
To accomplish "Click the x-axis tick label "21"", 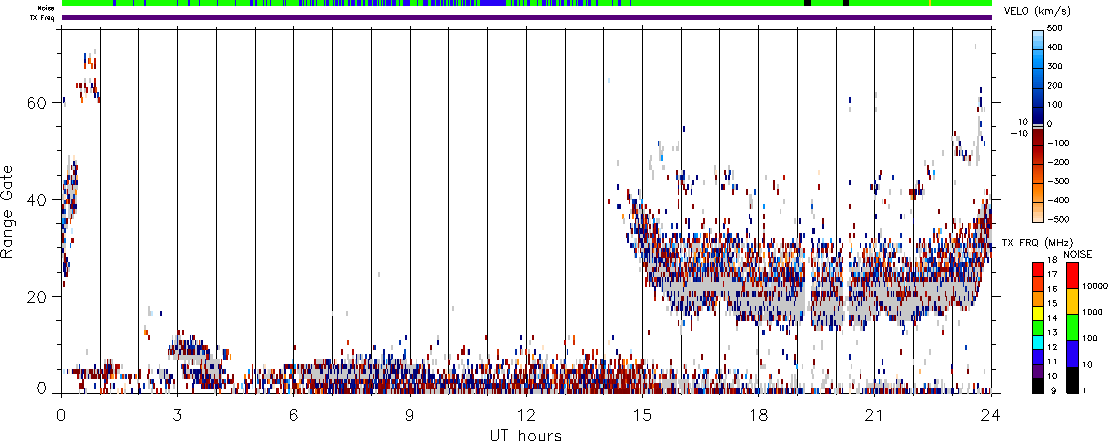I will pyautogui.click(x=874, y=414).
